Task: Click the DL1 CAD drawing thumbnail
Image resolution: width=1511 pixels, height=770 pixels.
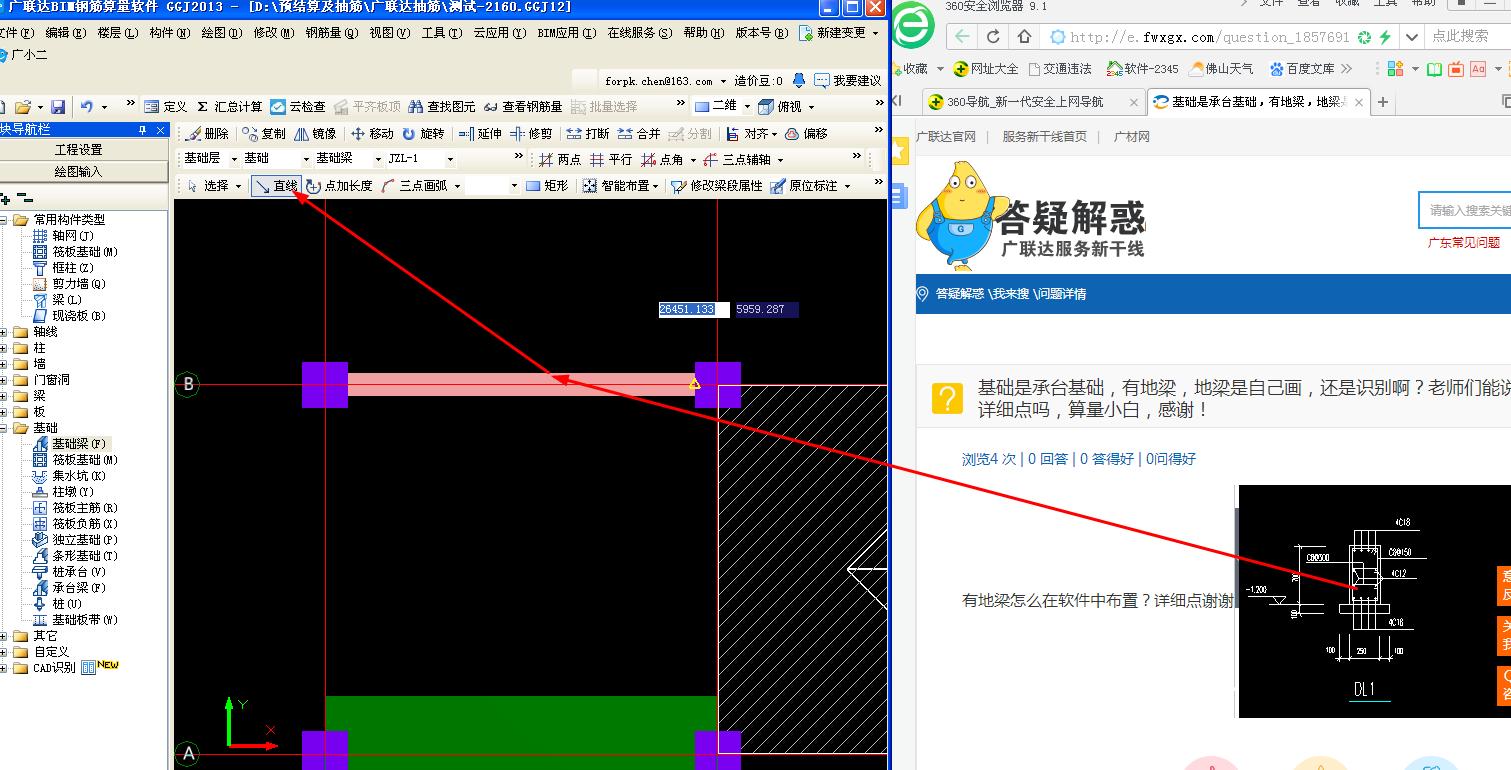Action: (x=1374, y=601)
